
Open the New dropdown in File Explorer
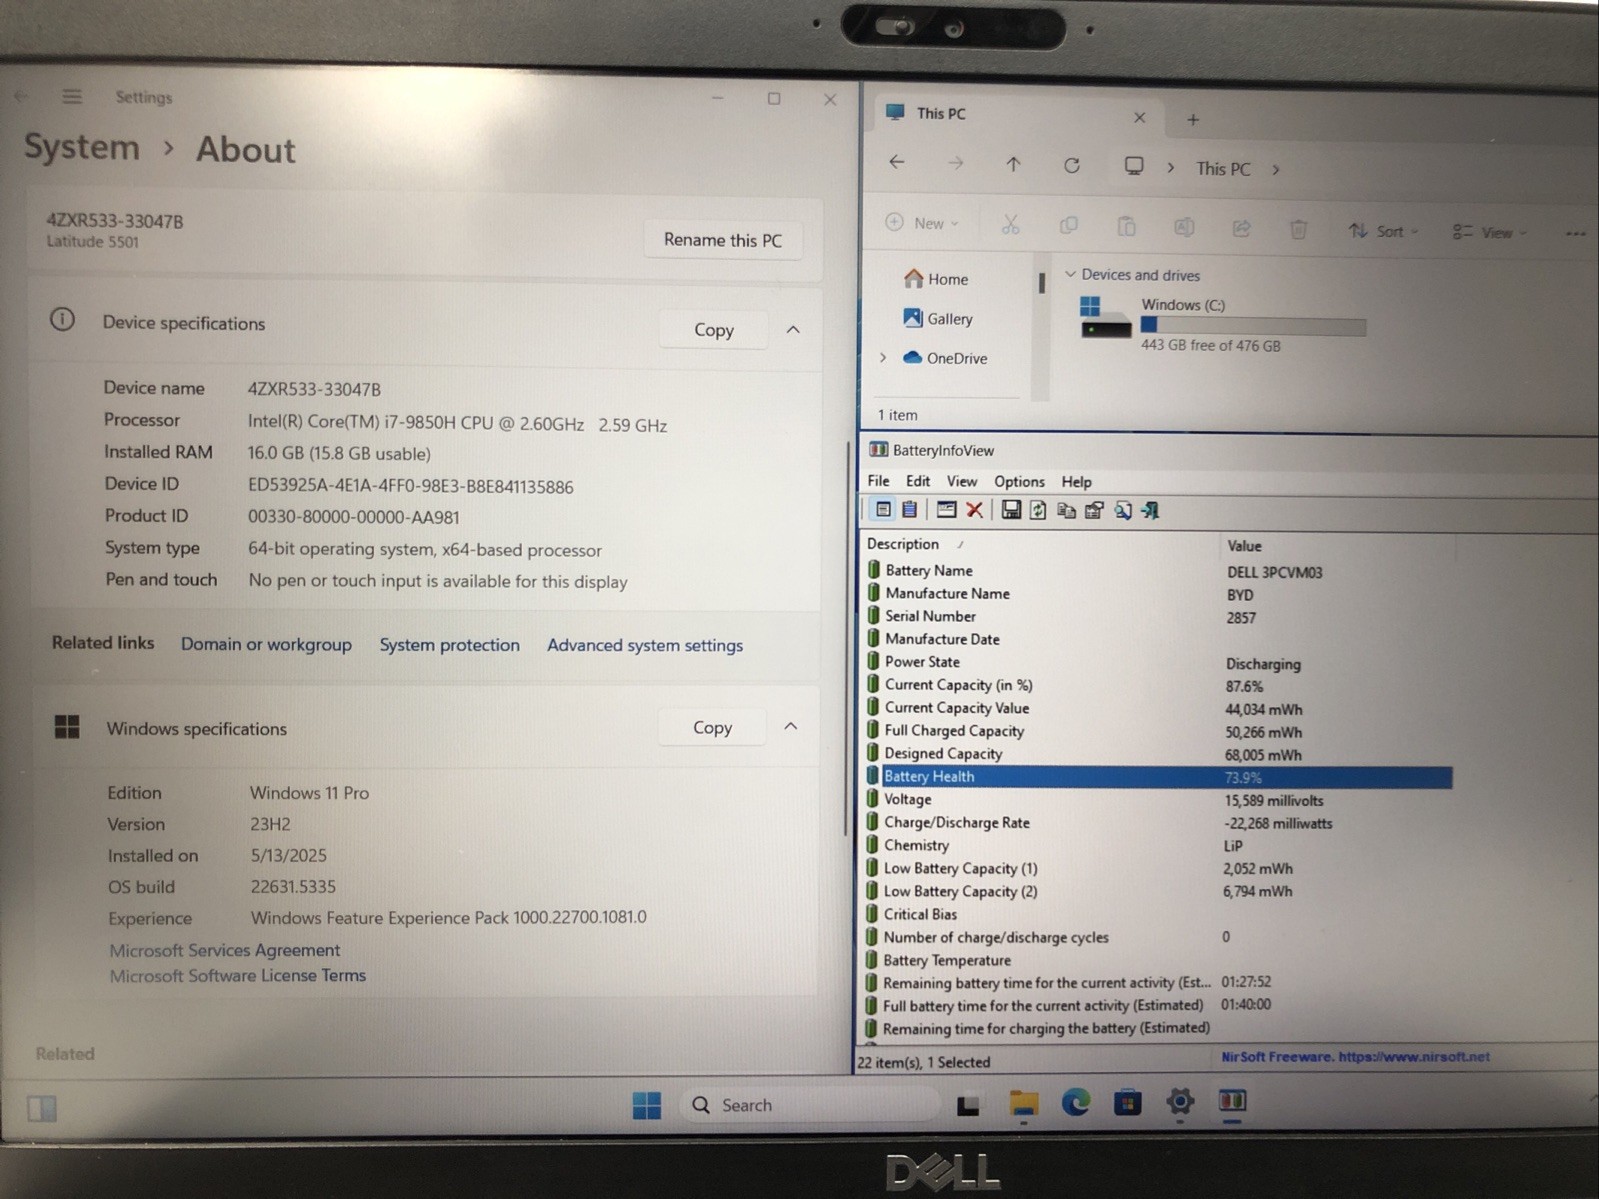coord(922,223)
